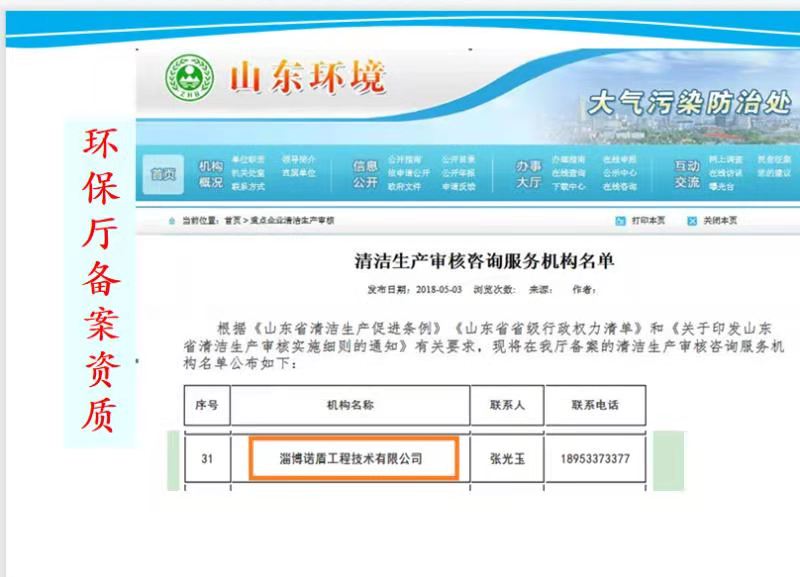Open the 联系方式 sub-link under 机构概况
This screenshot has height=577, width=800.
pos(248,186)
